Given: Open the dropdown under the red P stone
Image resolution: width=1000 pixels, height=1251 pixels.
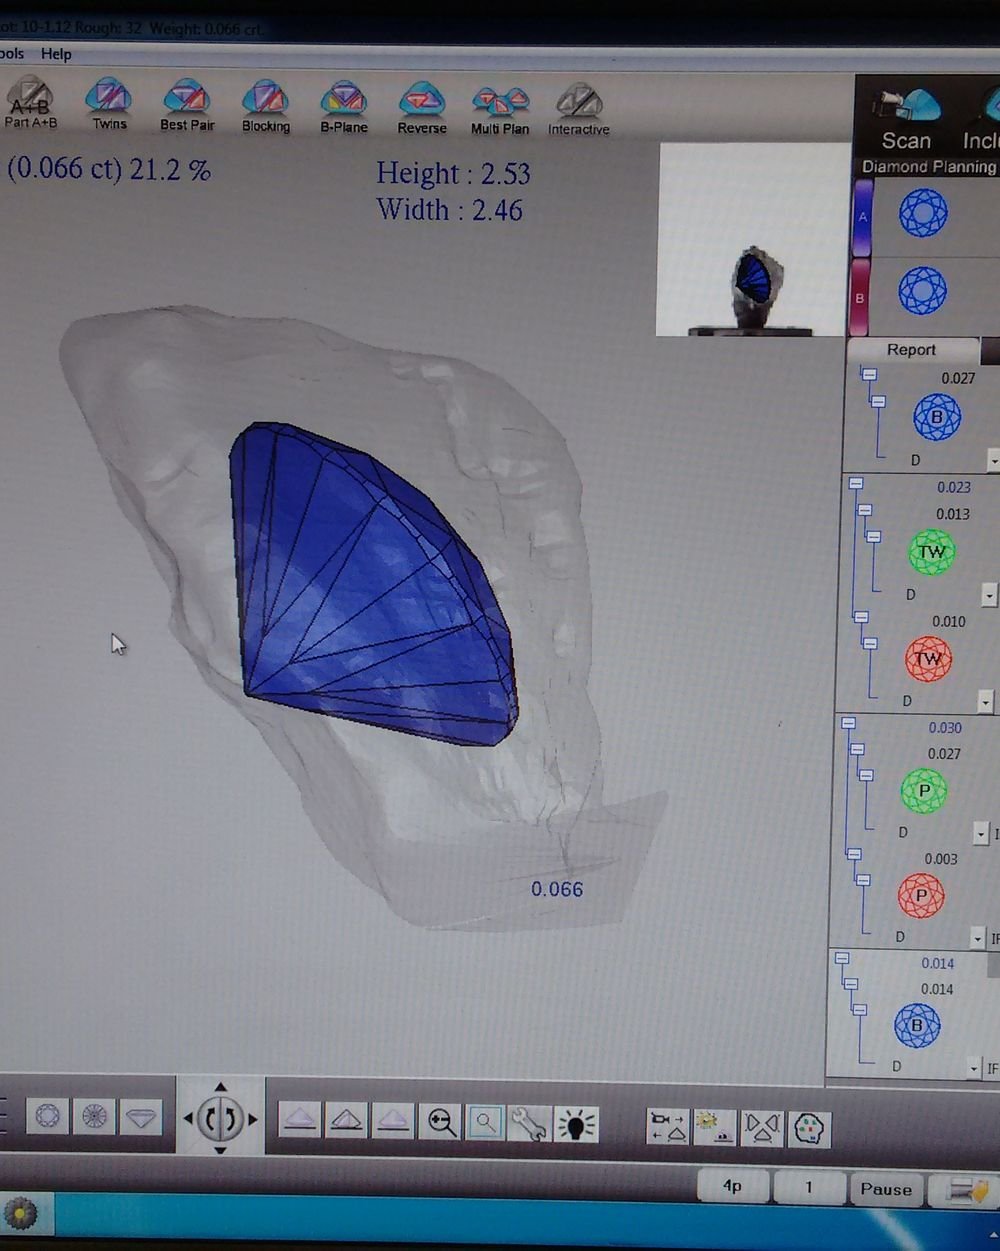Looking at the screenshot, I should (978, 939).
